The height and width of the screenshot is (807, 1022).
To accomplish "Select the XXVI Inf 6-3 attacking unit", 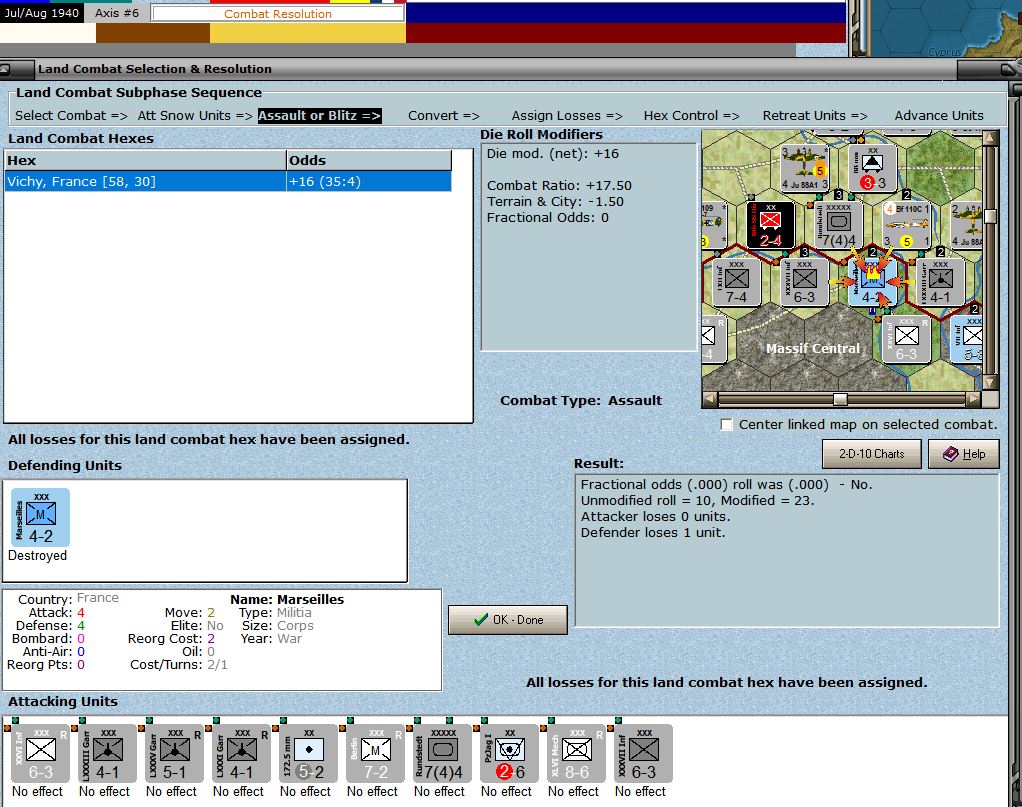I will (40, 753).
